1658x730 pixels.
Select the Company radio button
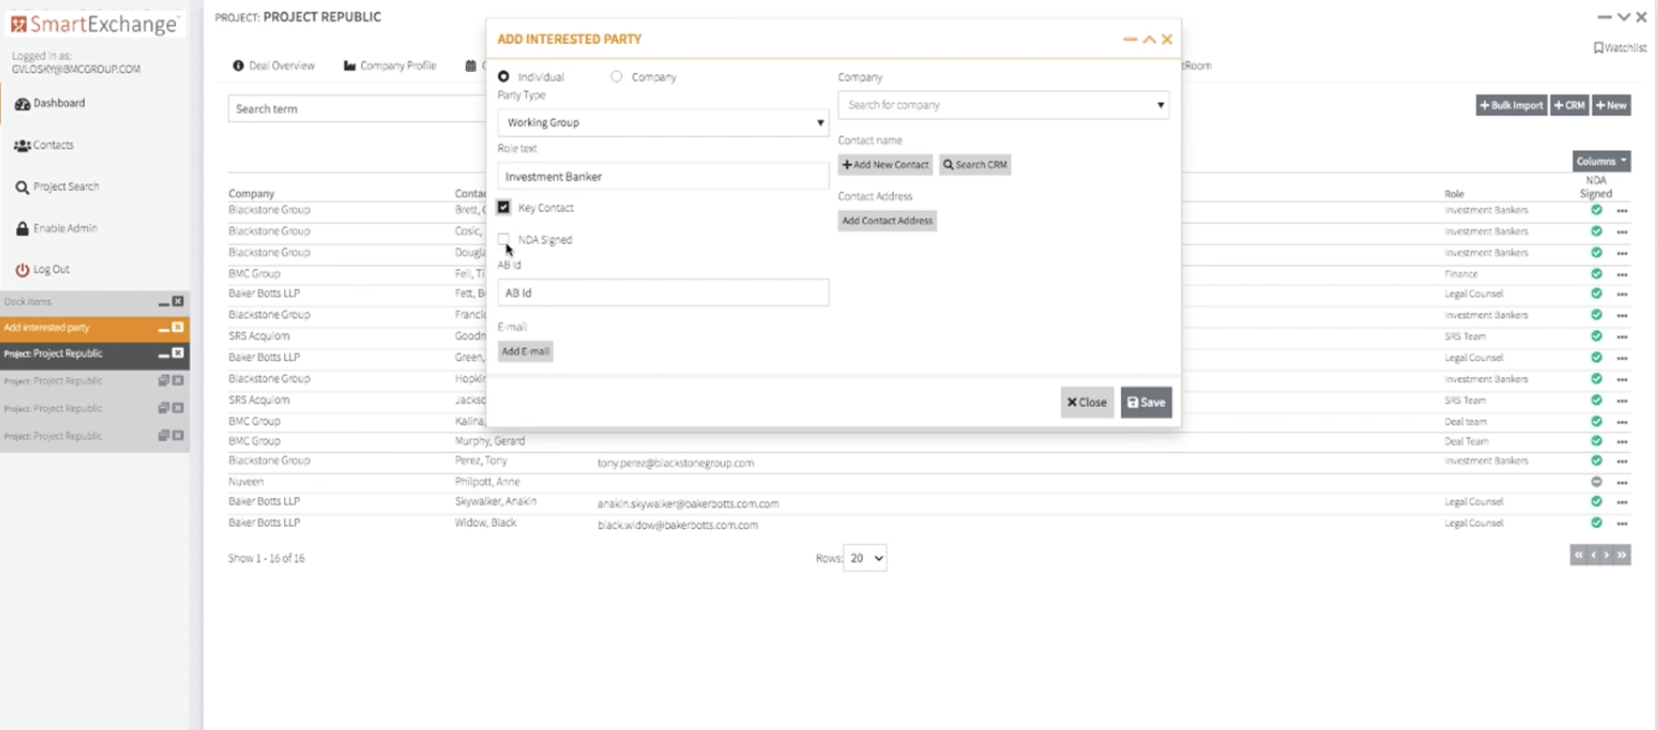[x=616, y=77]
